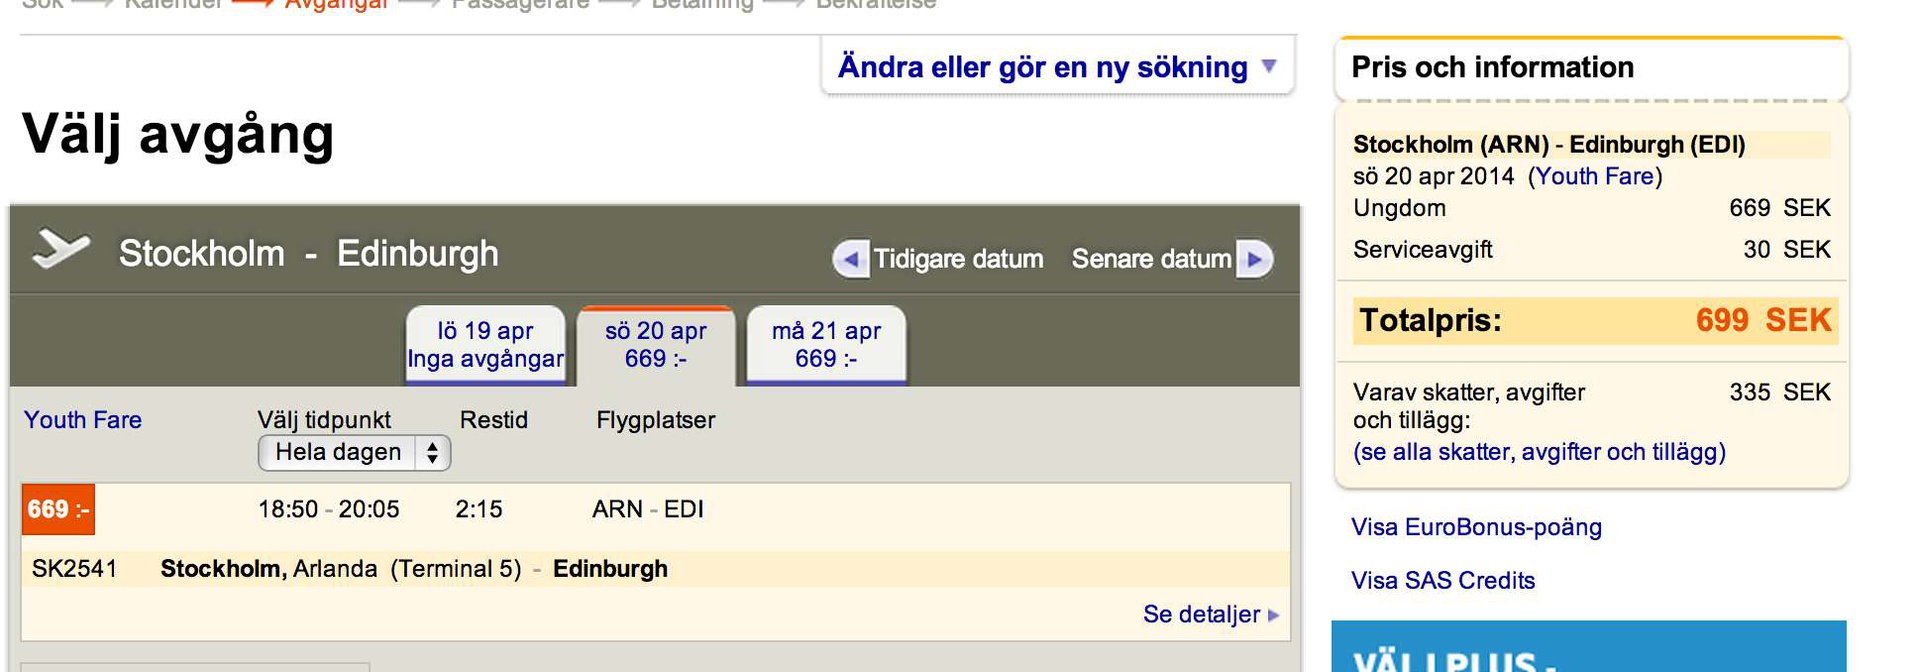Select the lö 19 apr date tab

pyautogui.click(x=485, y=344)
